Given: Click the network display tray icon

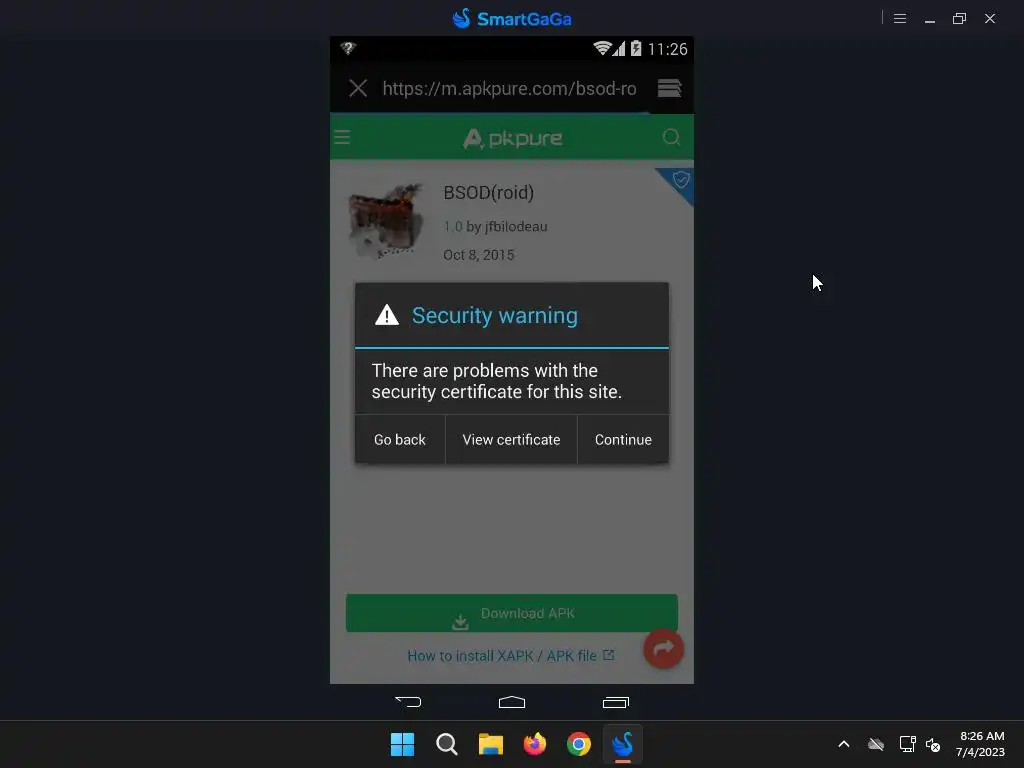Looking at the screenshot, I should (x=907, y=744).
